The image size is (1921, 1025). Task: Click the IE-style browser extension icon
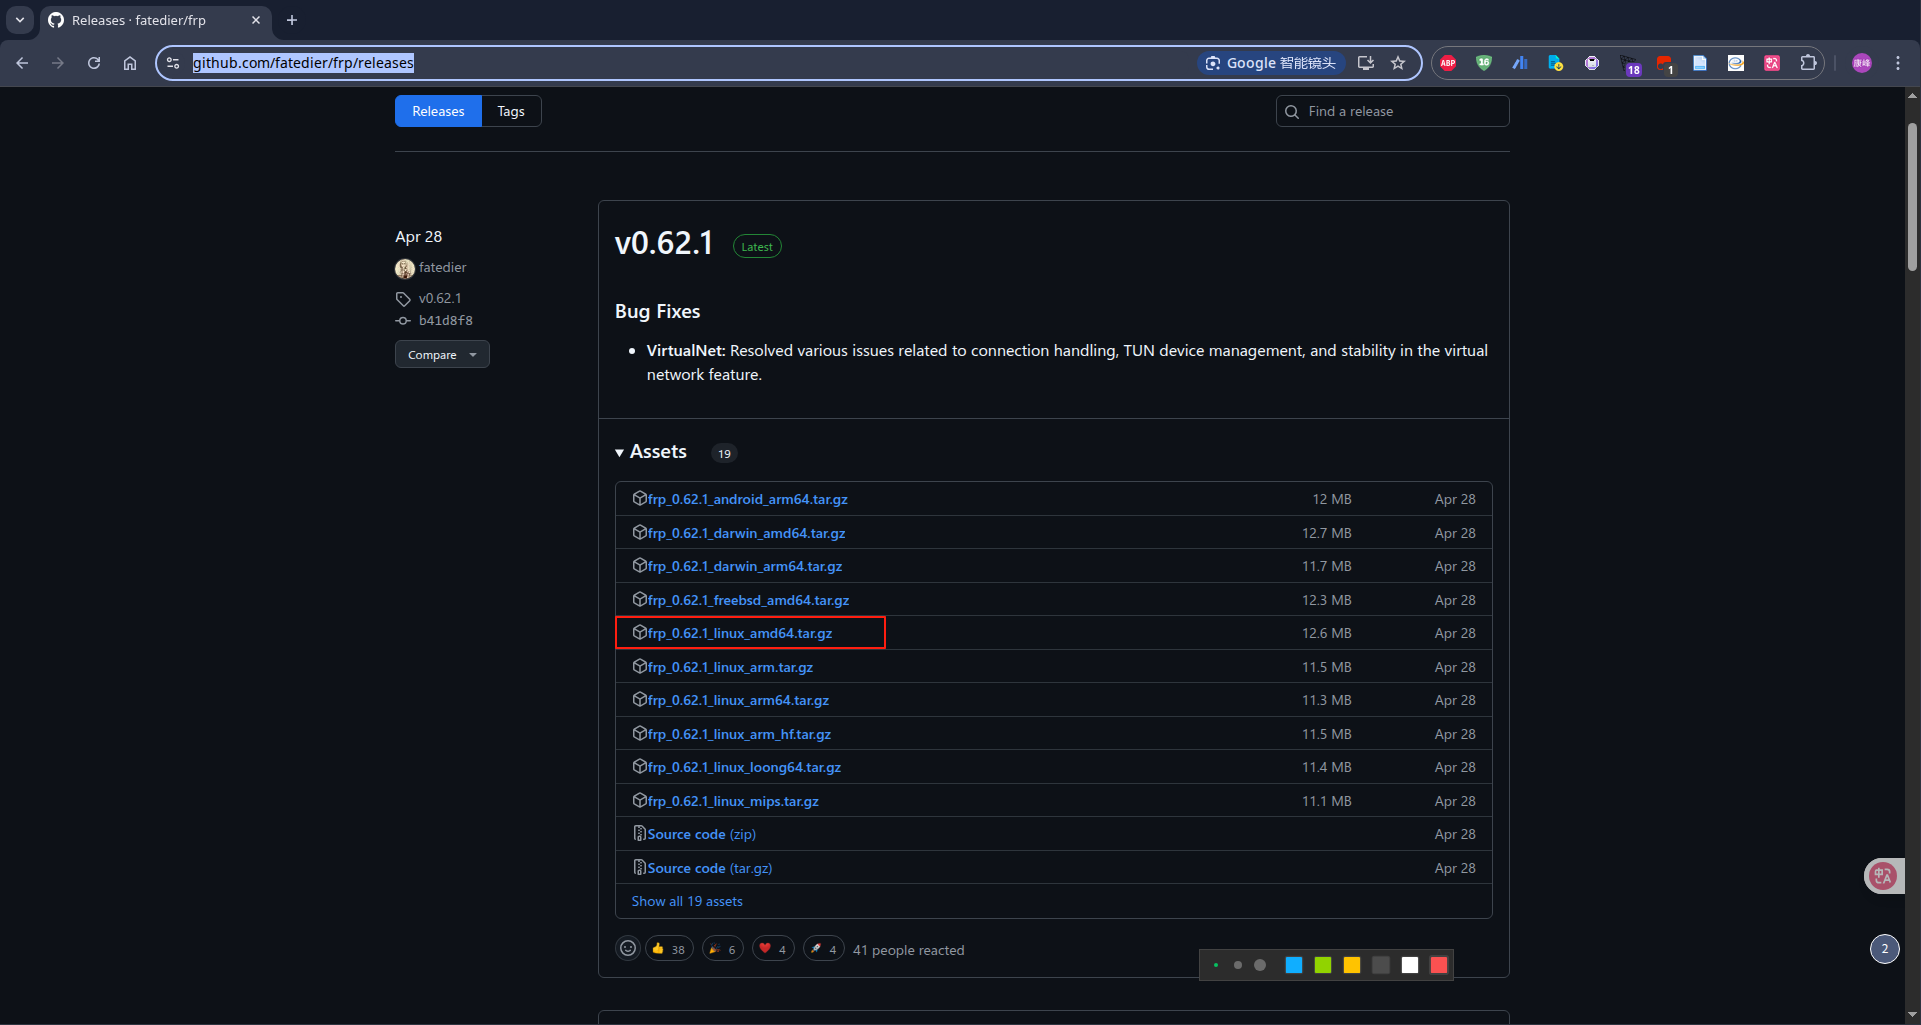[x=1735, y=63]
